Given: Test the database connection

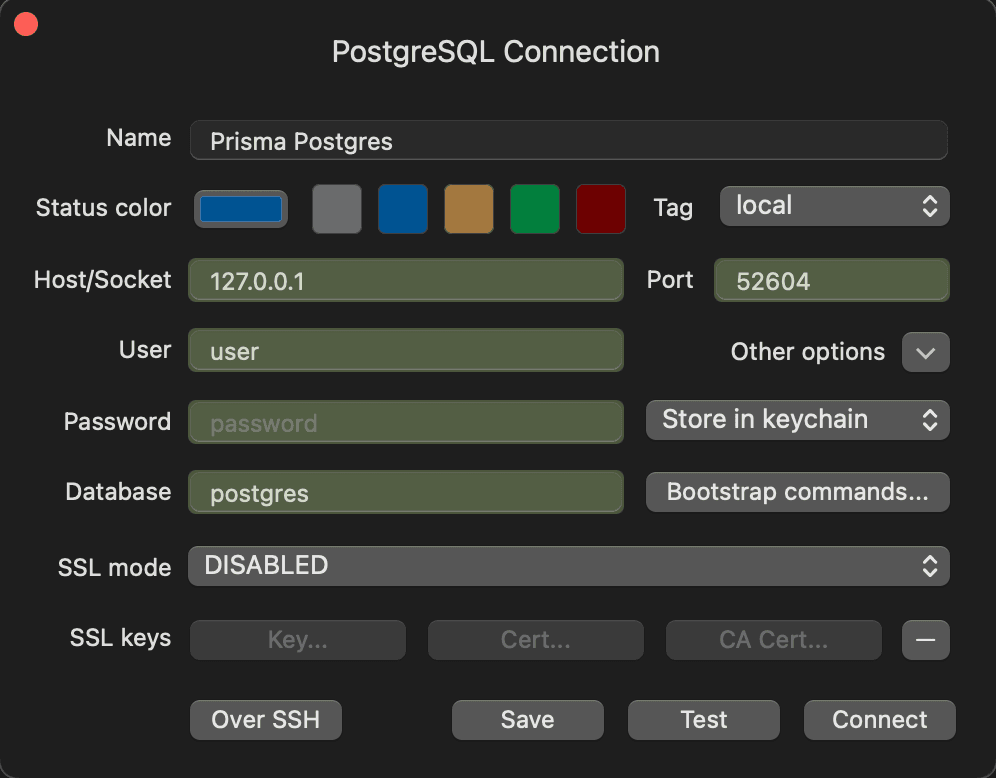Looking at the screenshot, I should (703, 719).
